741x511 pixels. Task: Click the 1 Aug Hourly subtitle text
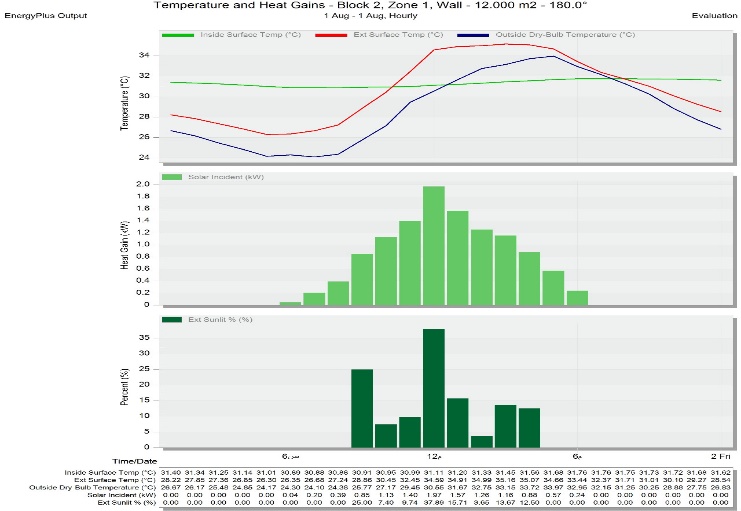coord(370,17)
